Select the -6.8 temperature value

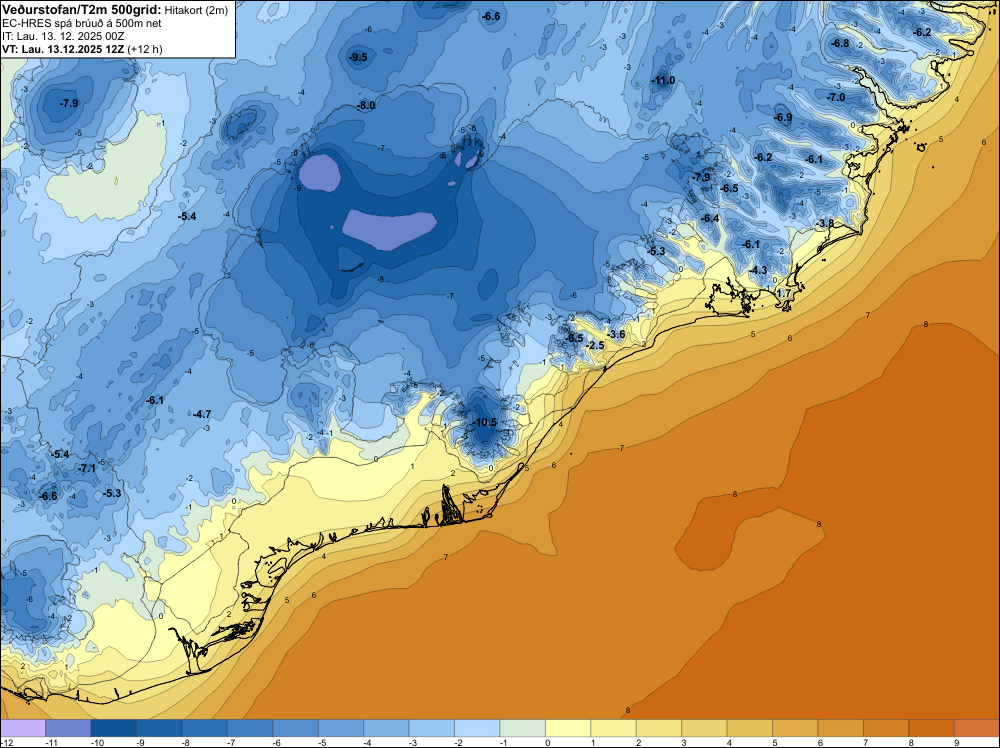point(841,43)
